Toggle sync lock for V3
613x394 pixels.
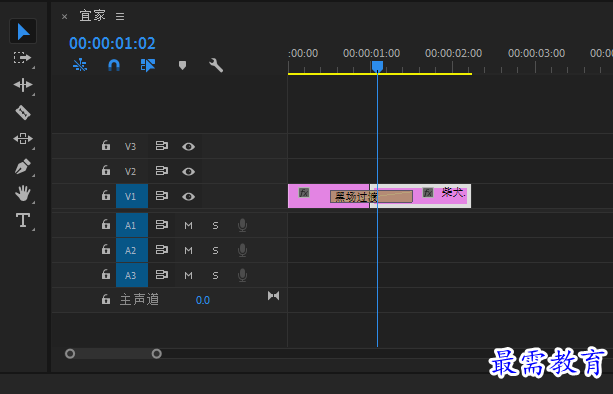tap(161, 146)
